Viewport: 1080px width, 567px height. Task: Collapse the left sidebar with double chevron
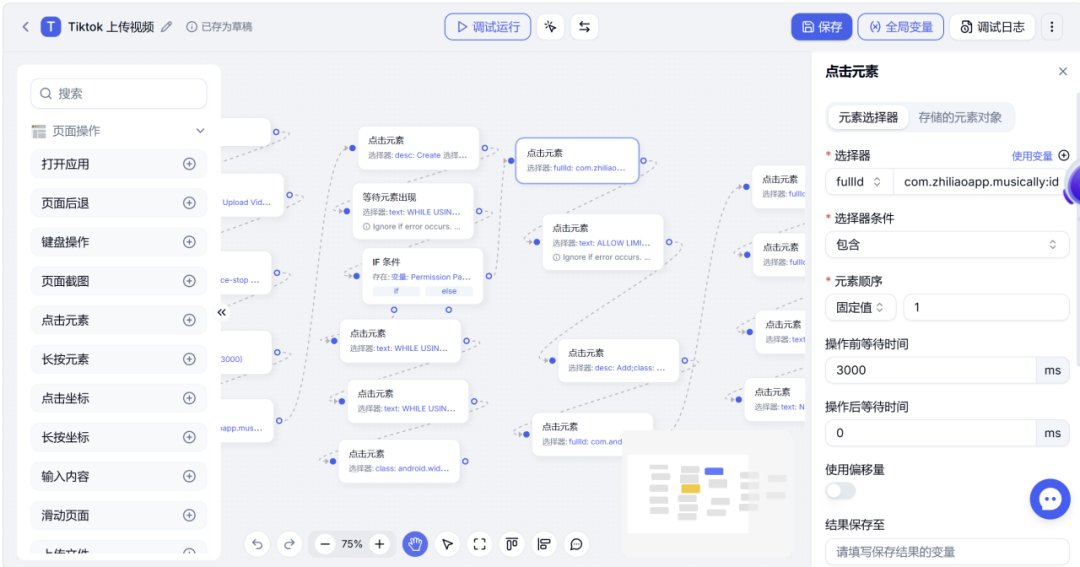(222, 312)
